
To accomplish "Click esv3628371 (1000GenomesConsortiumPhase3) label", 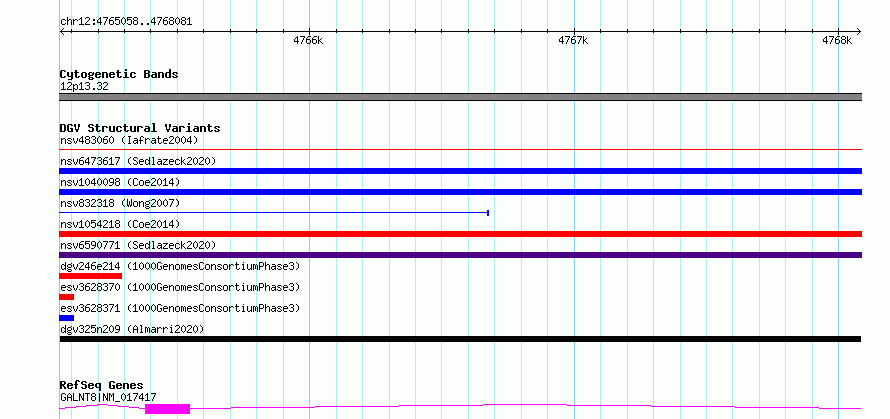I will pos(180,308).
